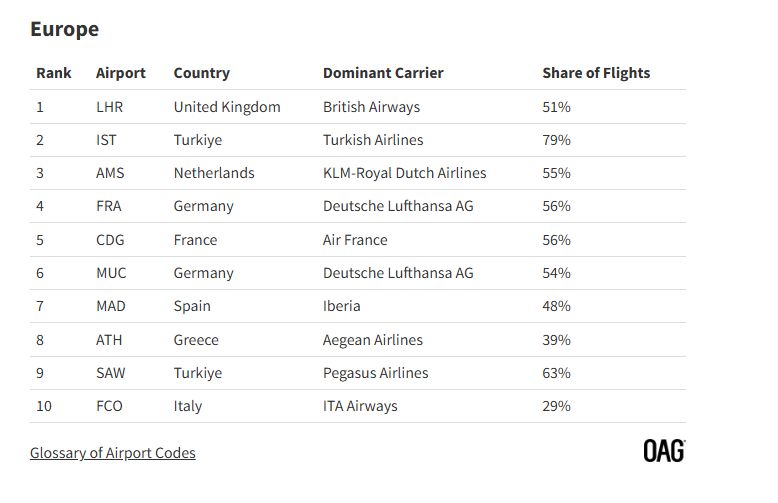Select the Airport column header

pyautogui.click(x=121, y=73)
